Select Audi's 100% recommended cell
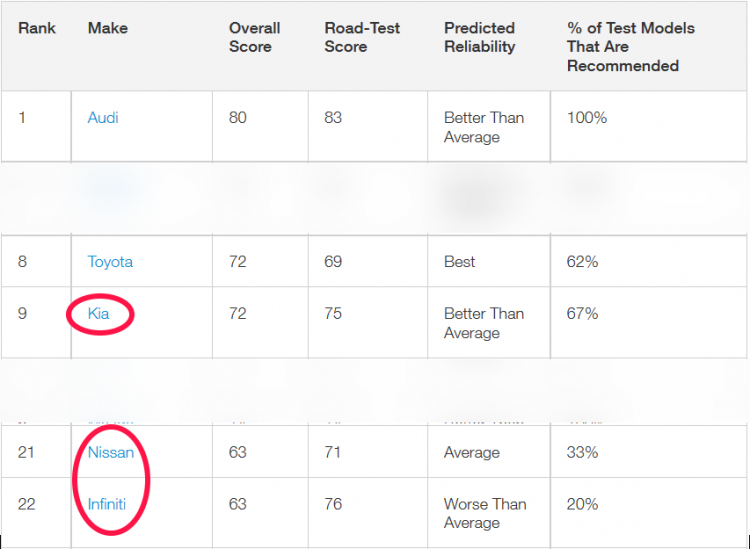Screen dimensions: 750x549 [587, 118]
